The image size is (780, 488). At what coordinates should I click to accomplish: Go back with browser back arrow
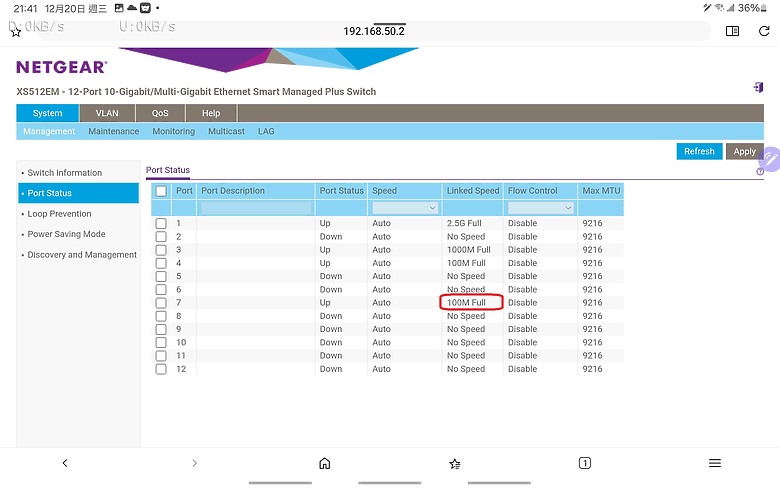(x=65, y=463)
